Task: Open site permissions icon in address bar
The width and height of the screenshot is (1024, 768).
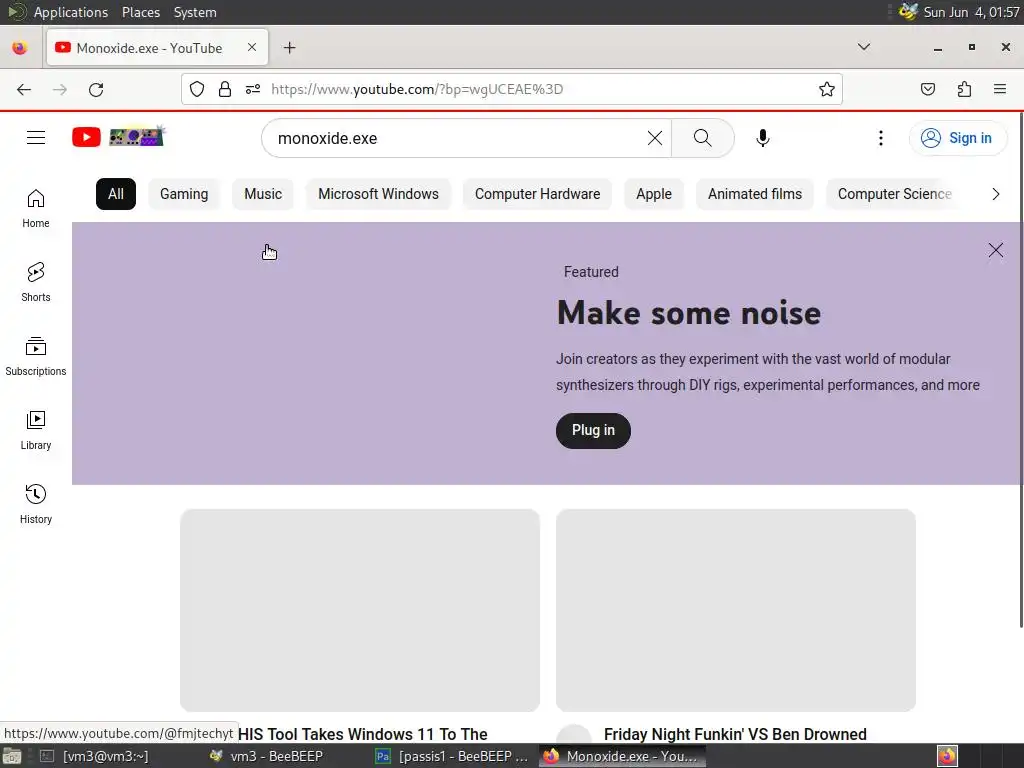Action: pyautogui.click(x=253, y=89)
